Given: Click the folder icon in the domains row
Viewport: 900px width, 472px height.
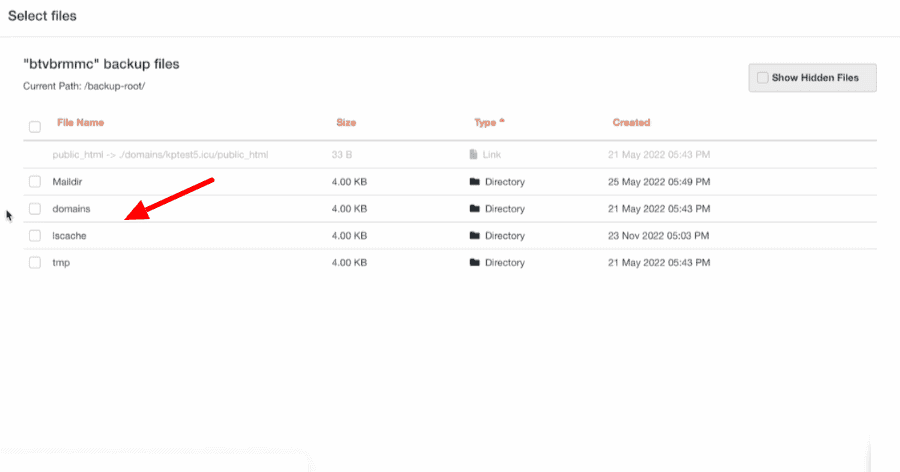Looking at the screenshot, I should coord(474,209).
